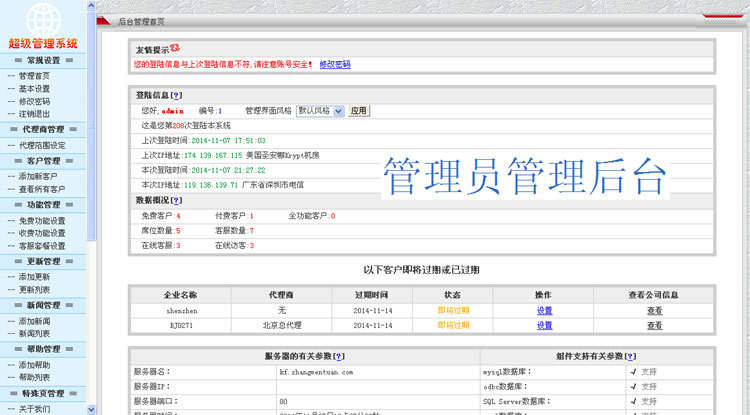Open 免费功能设置 in the sidebar
750x415 pixels.
[42, 221]
